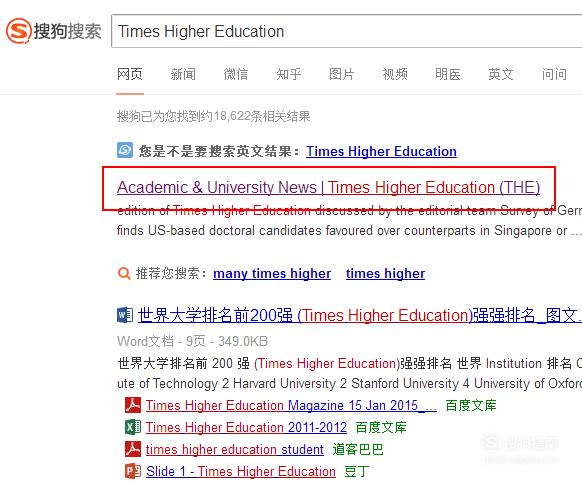Click suggested search times higher
This screenshot has height=489, width=582.
point(385,274)
